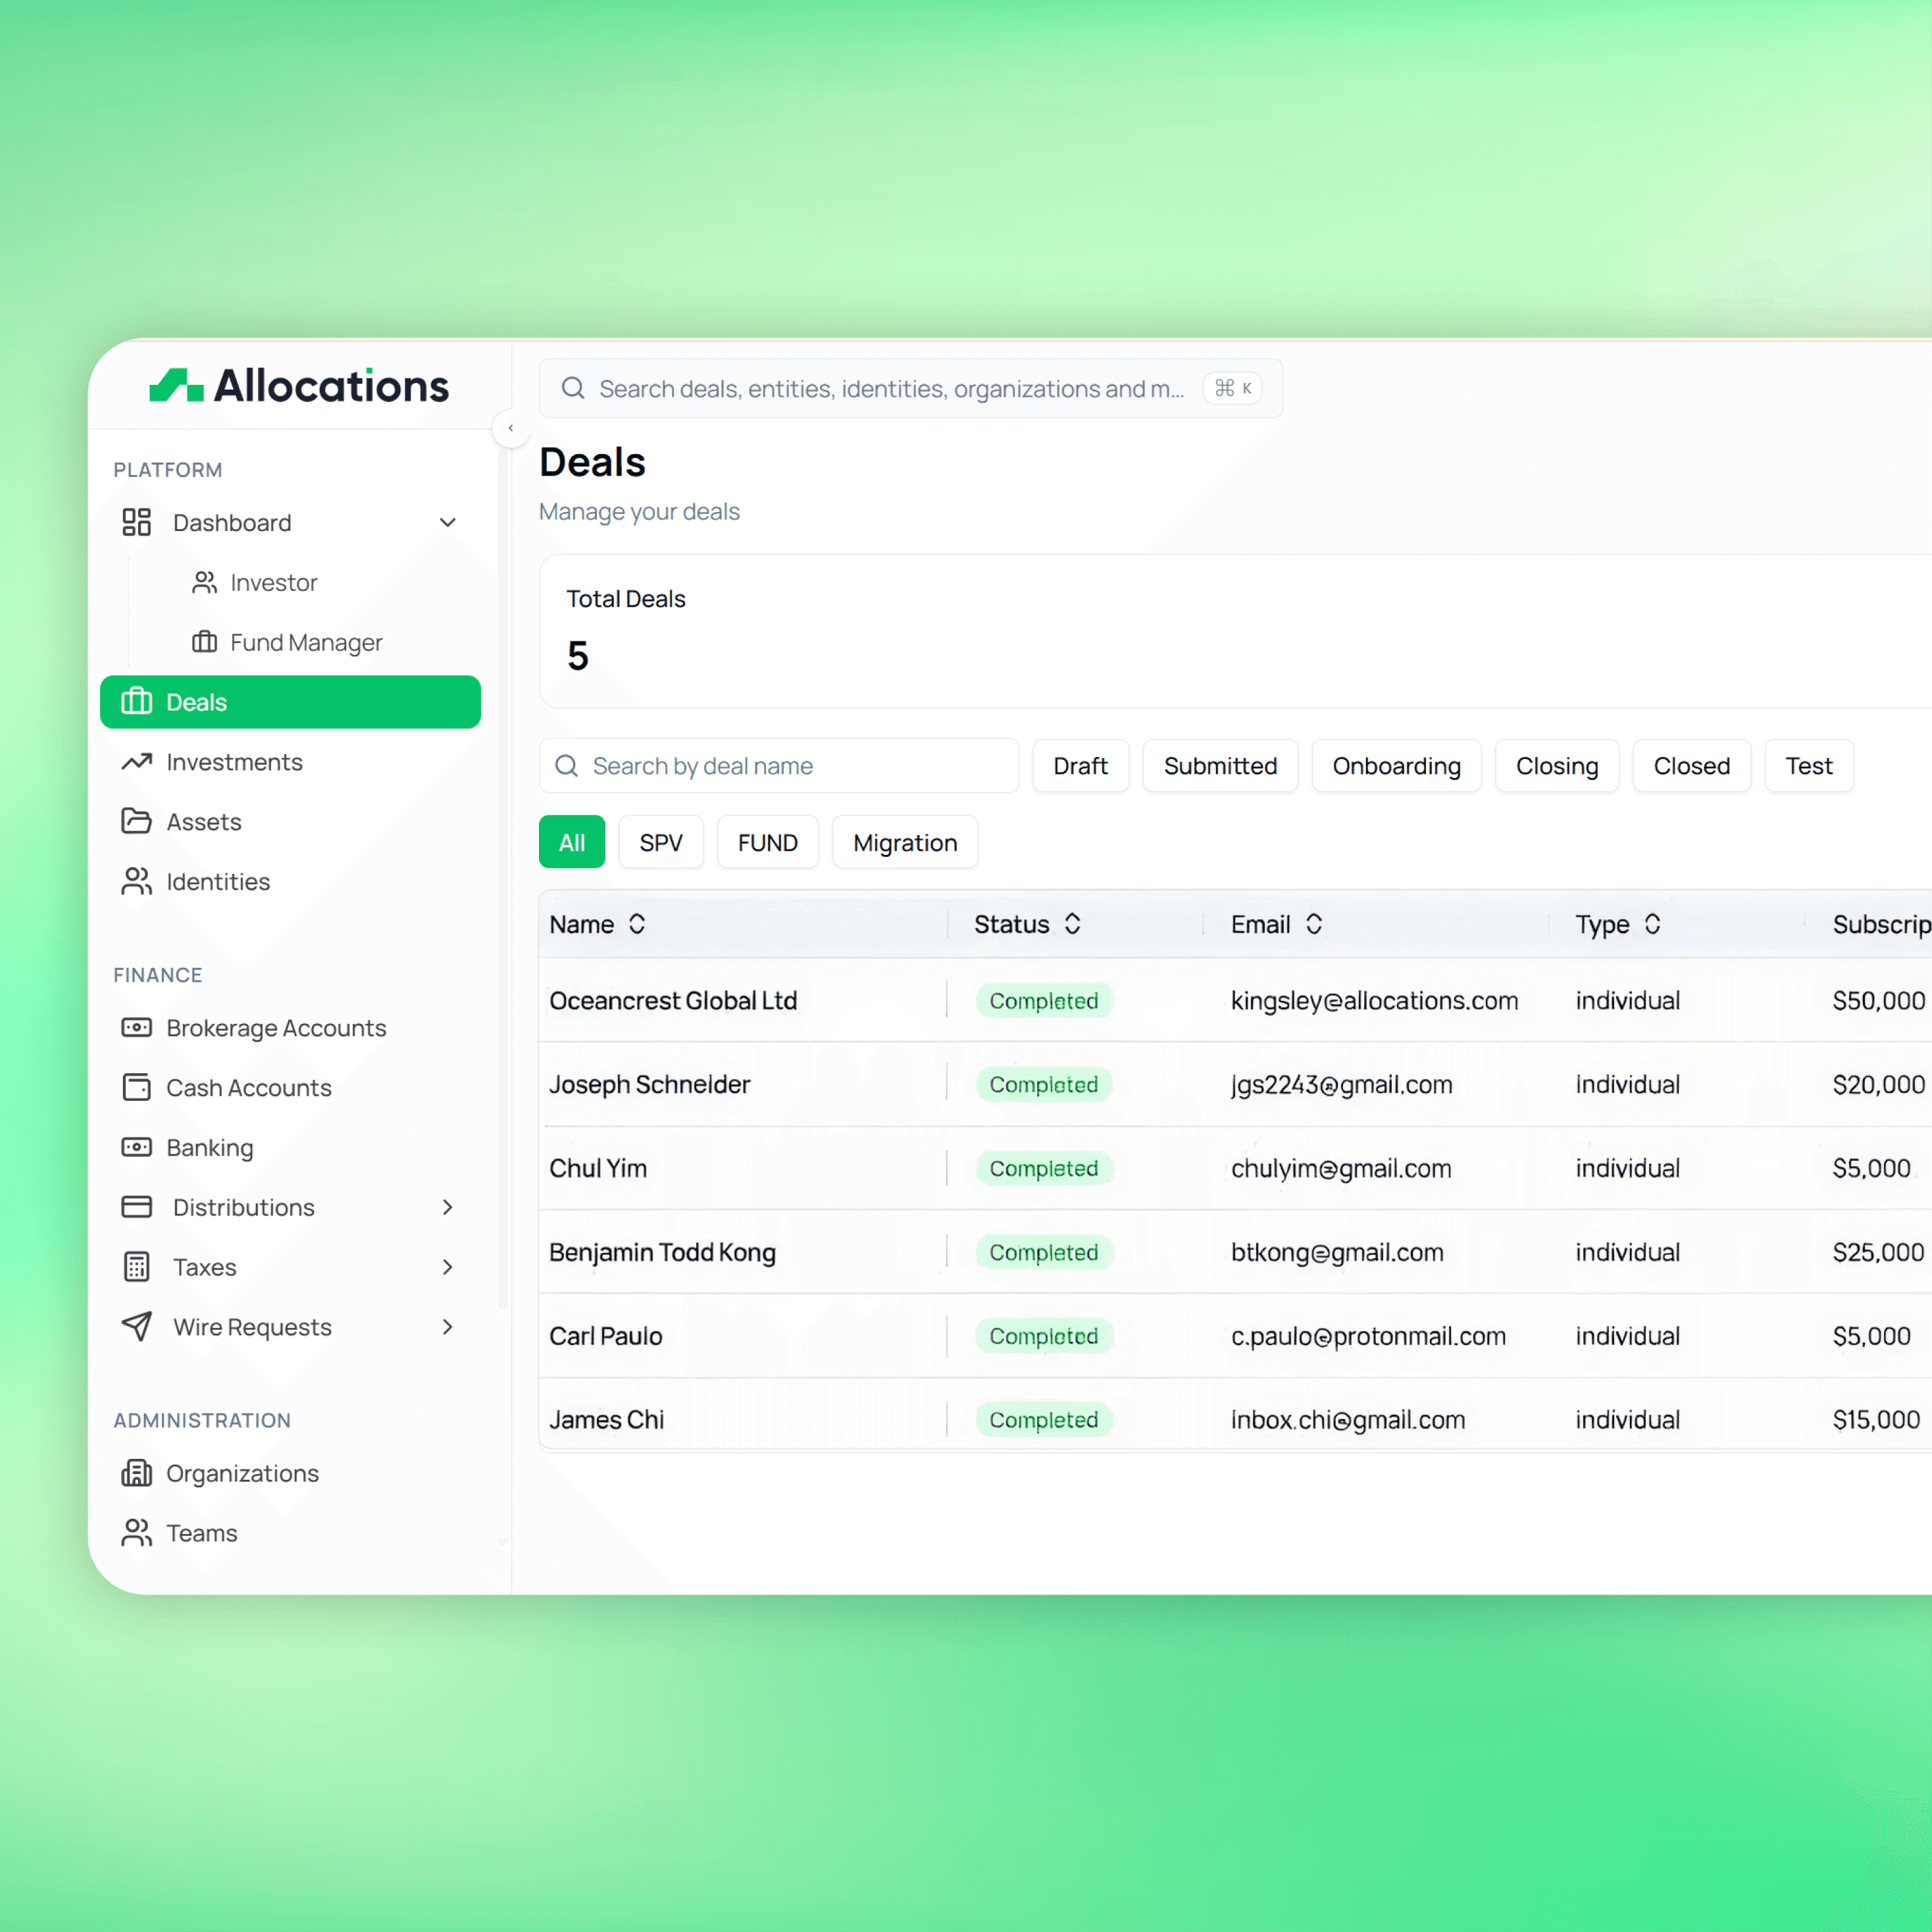Click the Organizations building icon
Viewport: 1932px width, 1932px height.
pyautogui.click(x=137, y=1473)
